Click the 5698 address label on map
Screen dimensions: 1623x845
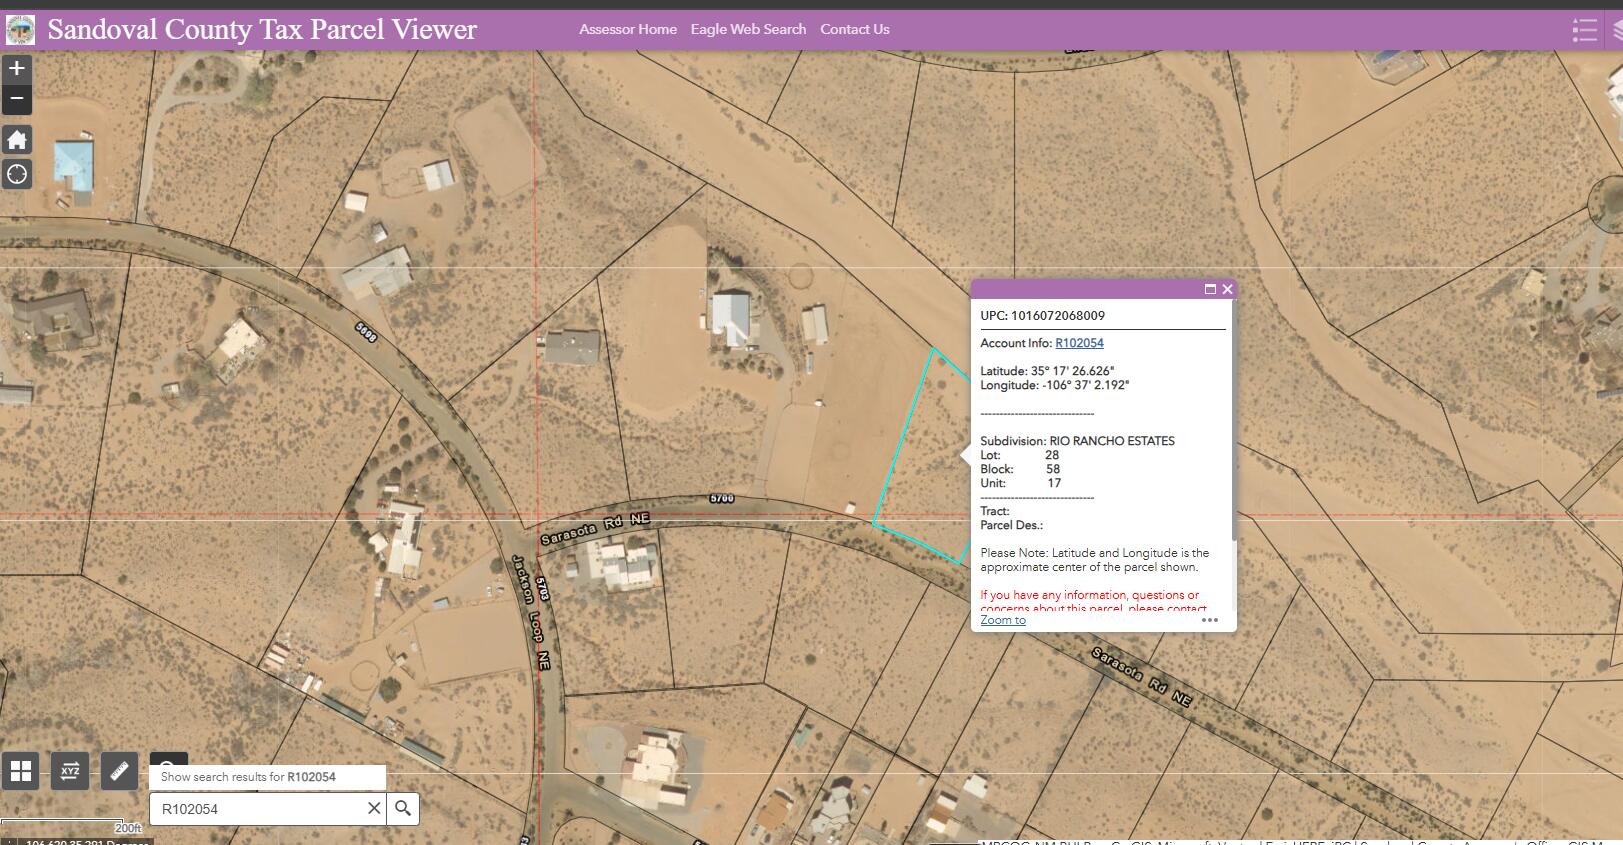[x=366, y=331]
